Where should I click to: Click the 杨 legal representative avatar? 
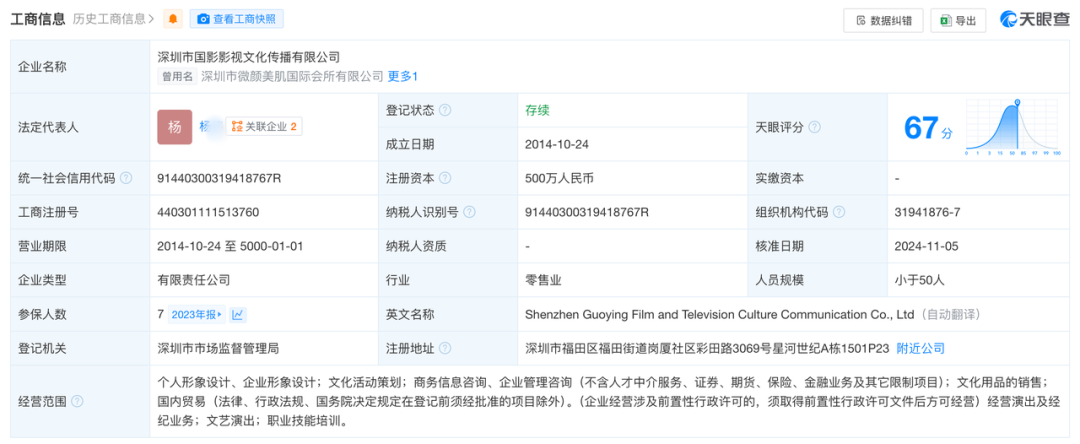174,127
